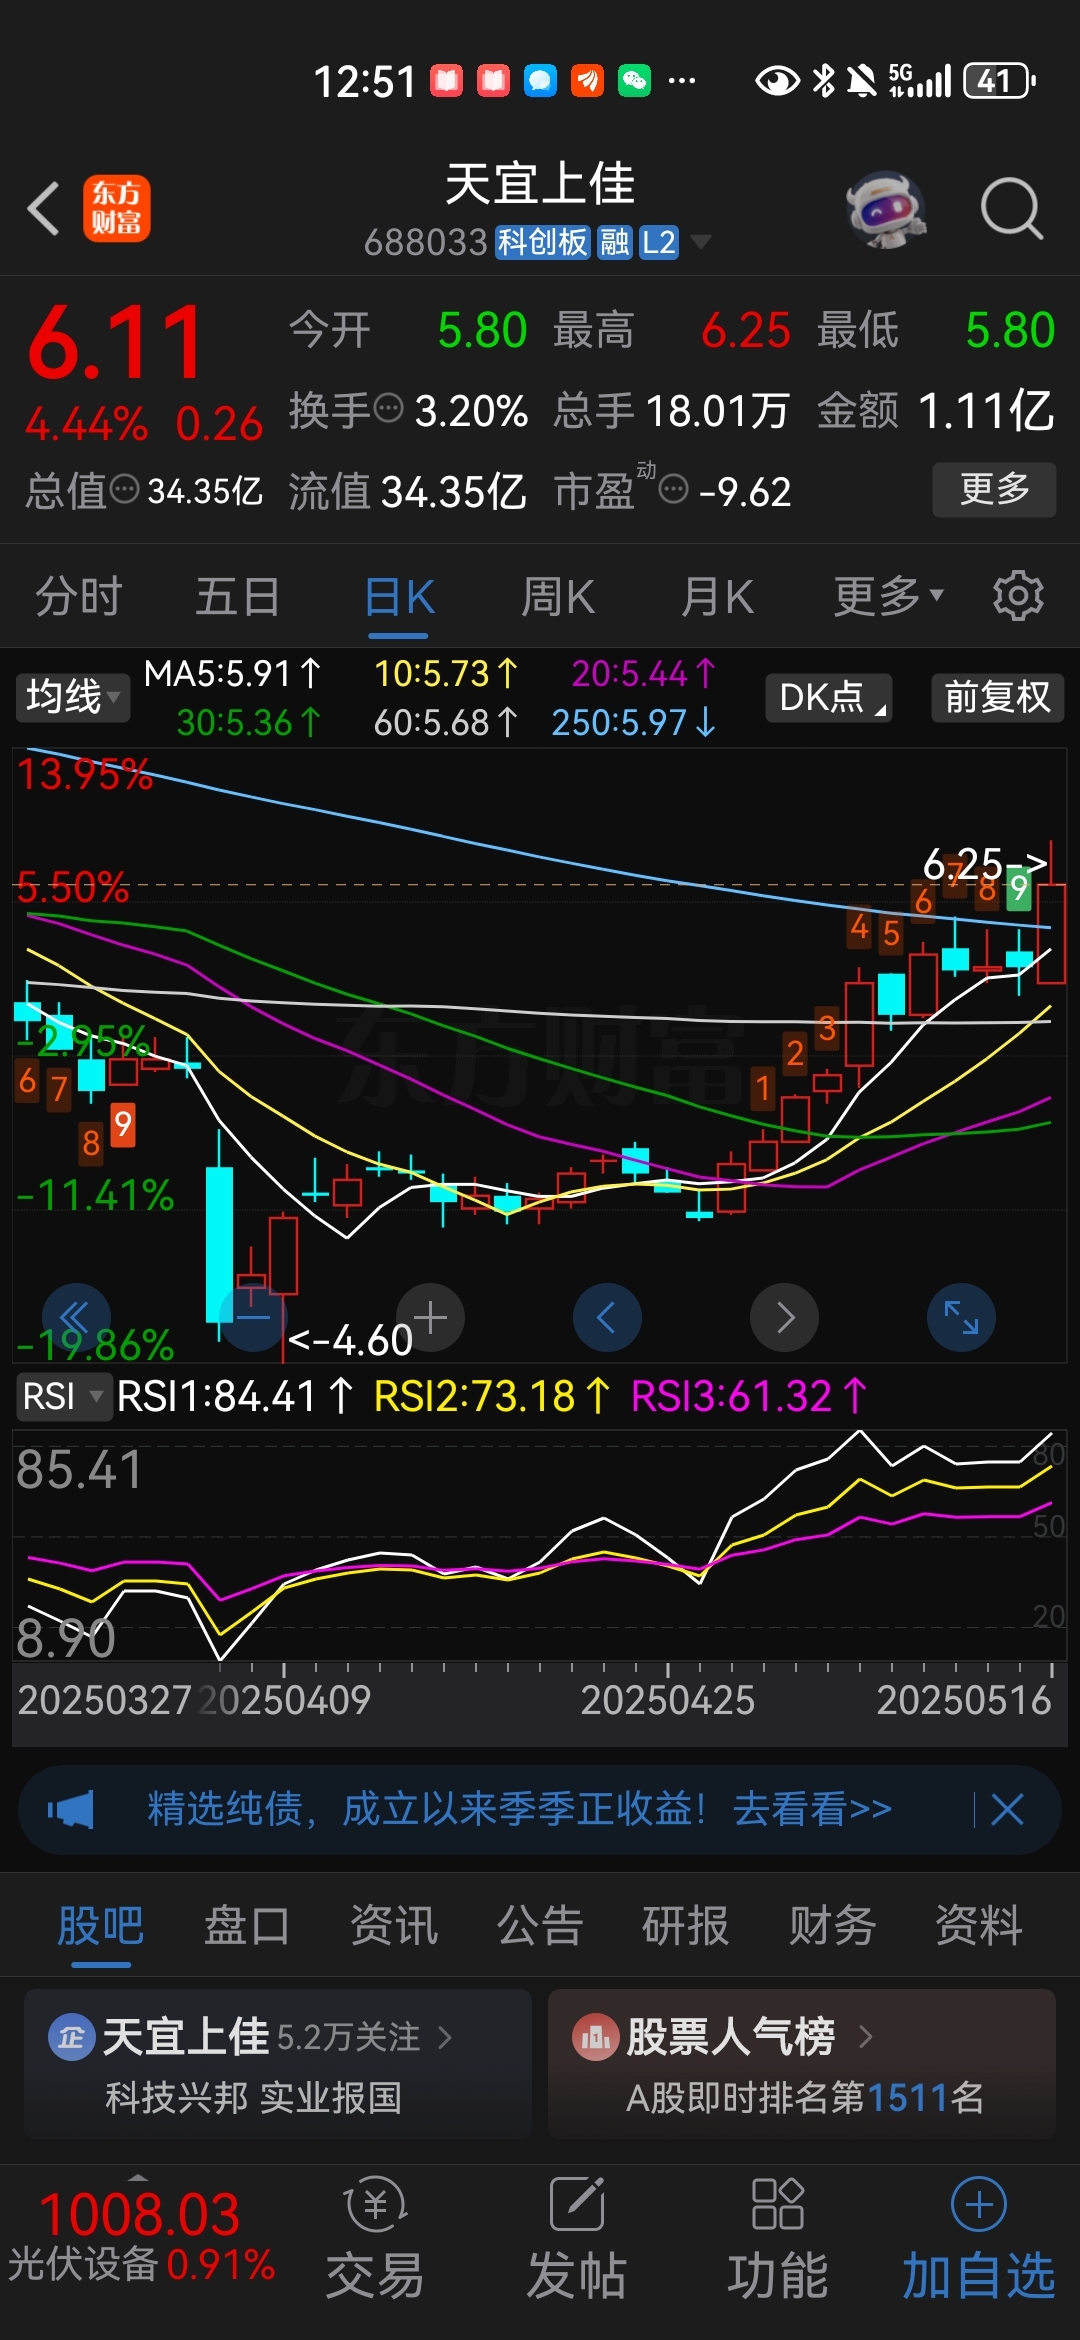Move chart right with right arrow circle
This screenshot has width=1080, height=2340.
pyautogui.click(x=784, y=1317)
